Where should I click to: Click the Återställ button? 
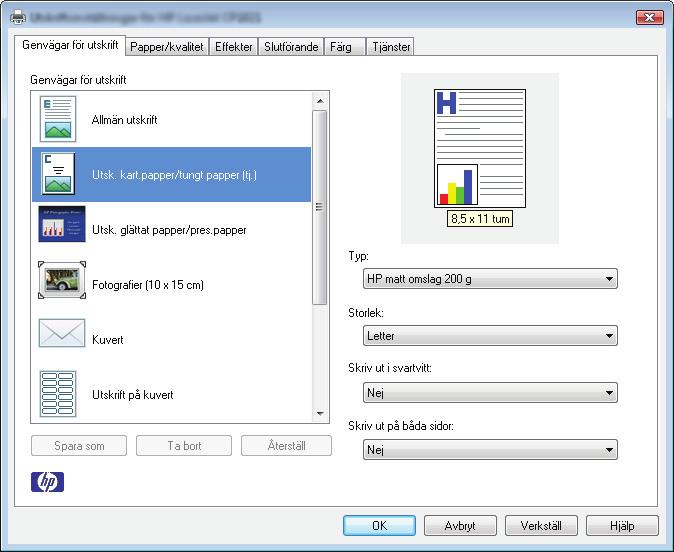pos(286,446)
